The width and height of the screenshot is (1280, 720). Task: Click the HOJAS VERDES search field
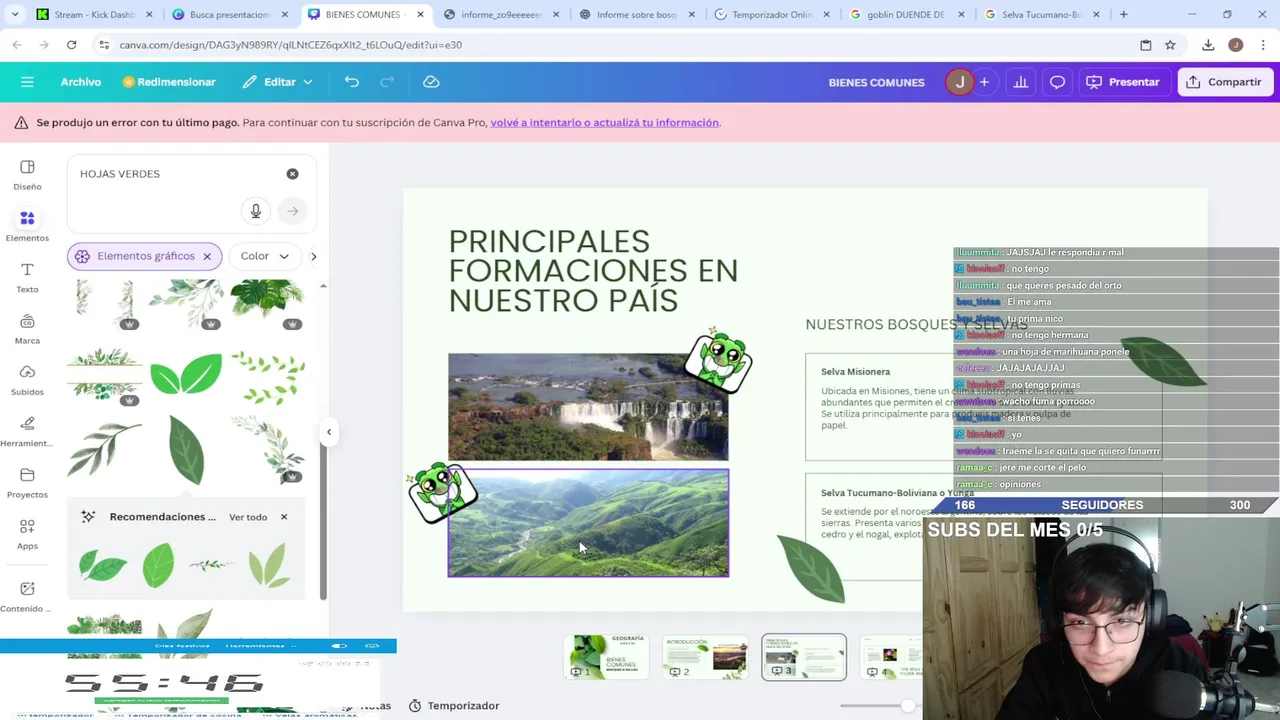175,174
